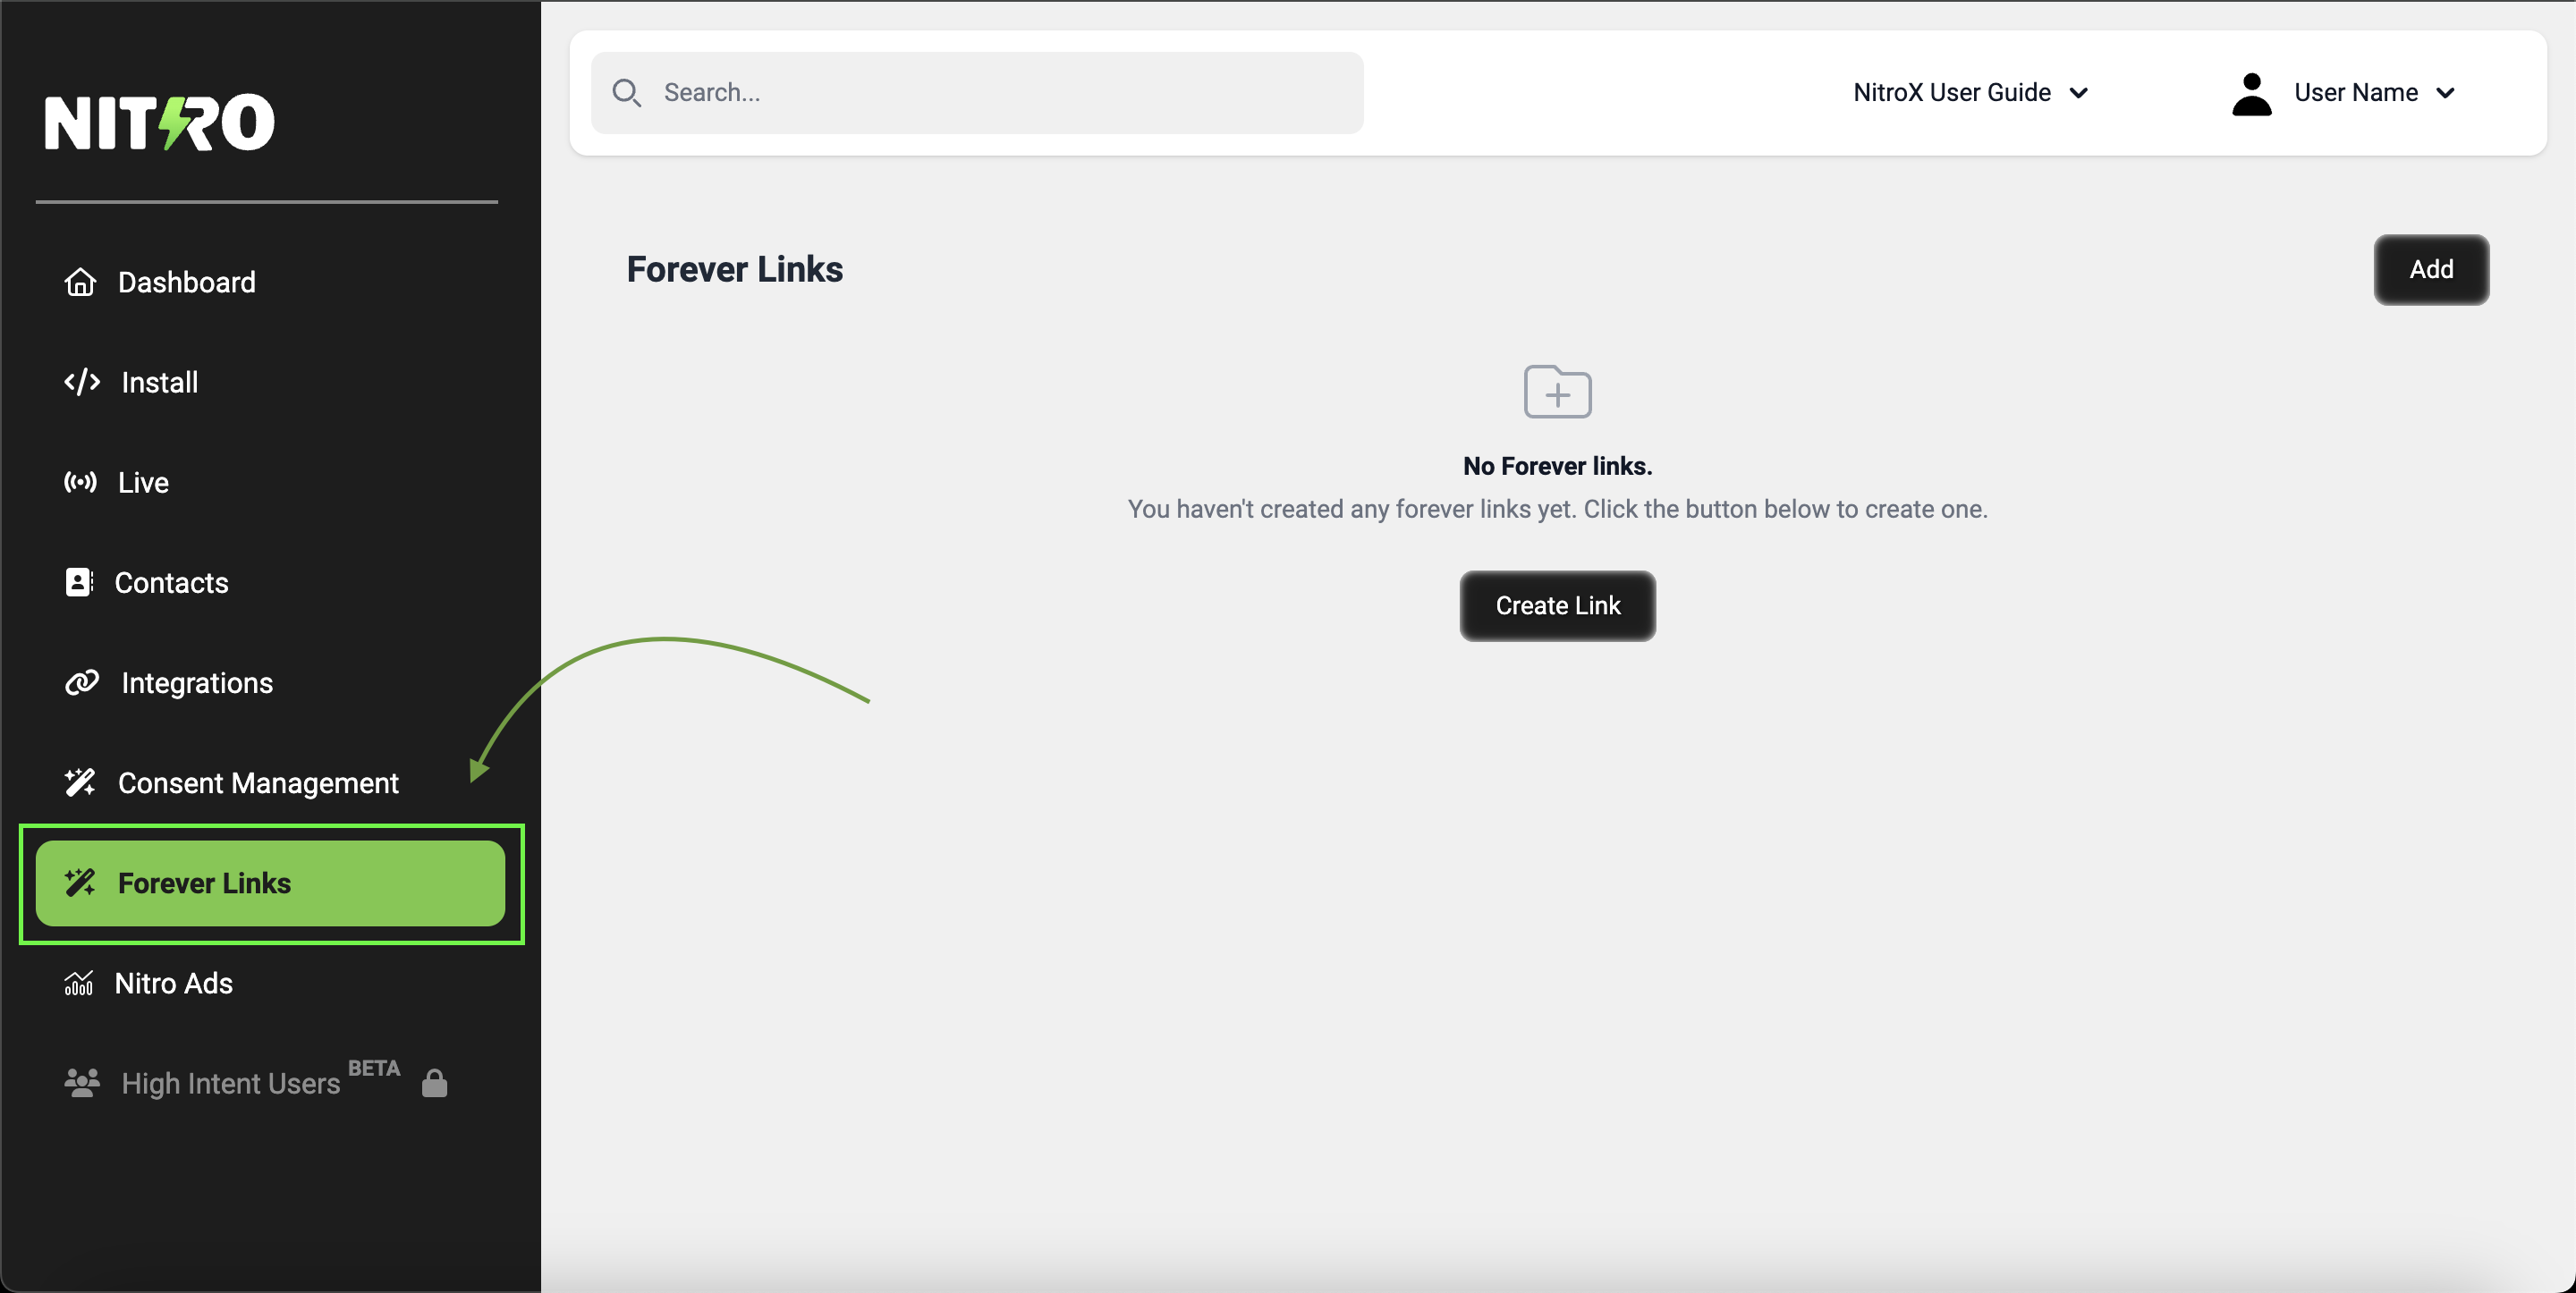This screenshot has width=2576, height=1293.
Task: Click the Contacts address book icon
Action: pyautogui.click(x=79, y=582)
